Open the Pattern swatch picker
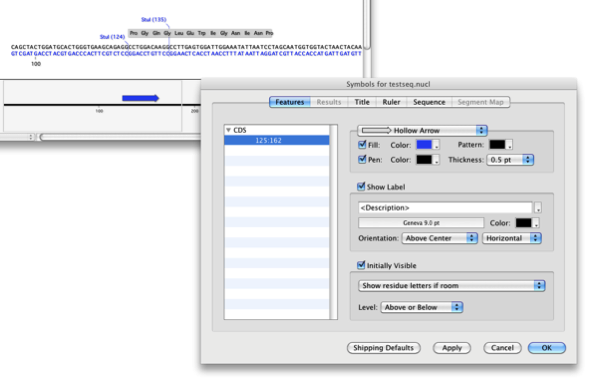The height and width of the screenshot is (384, 598). pyautogui.click(x=500, y=145)
